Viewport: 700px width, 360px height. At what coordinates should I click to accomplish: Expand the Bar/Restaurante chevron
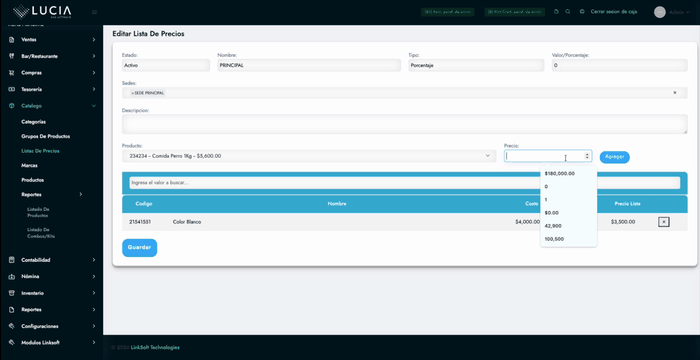pyautogui.click(x=94, y=56)
